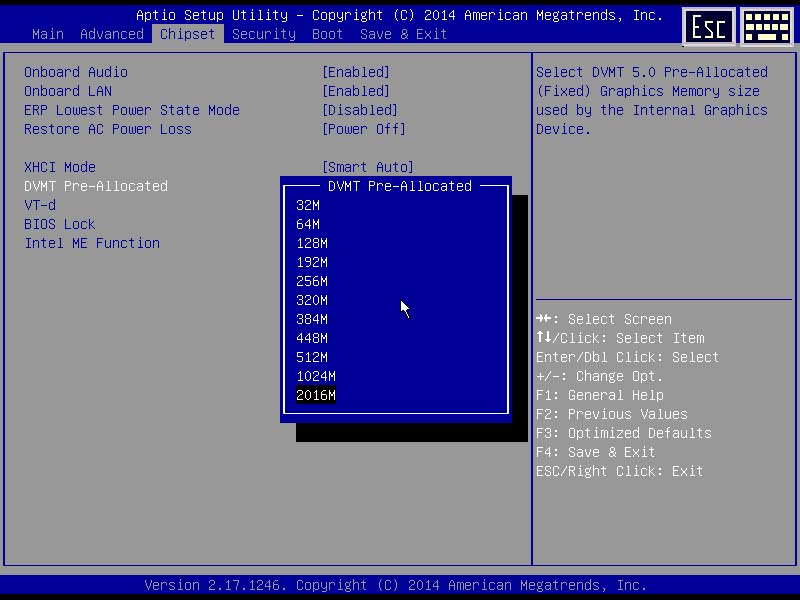The width and height of the screenshot is (800, 600).
Task: Choose 64M in DVMT popup
Action: click(x=308, y=224)
